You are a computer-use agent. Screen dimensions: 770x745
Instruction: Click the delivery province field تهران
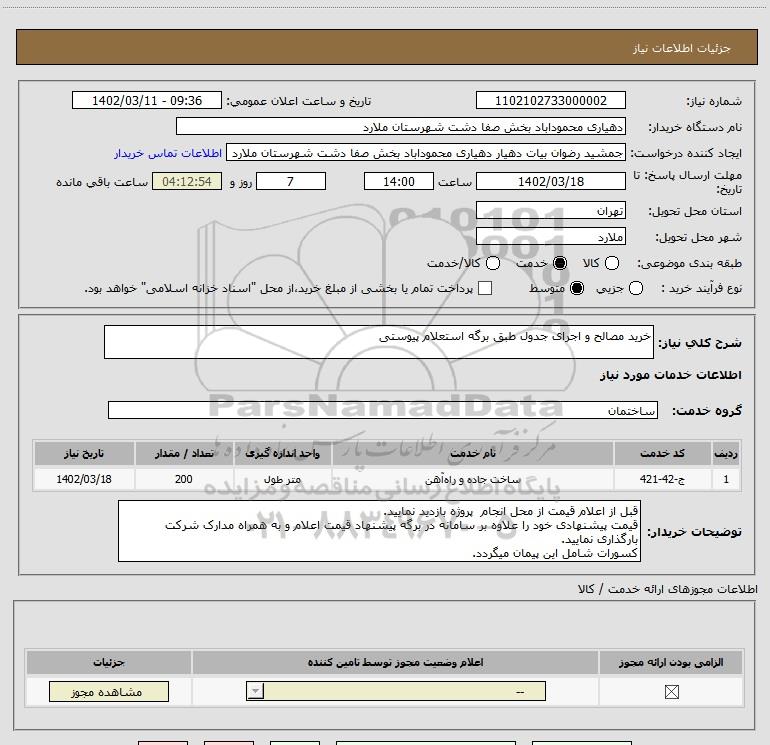click(550, 210)
